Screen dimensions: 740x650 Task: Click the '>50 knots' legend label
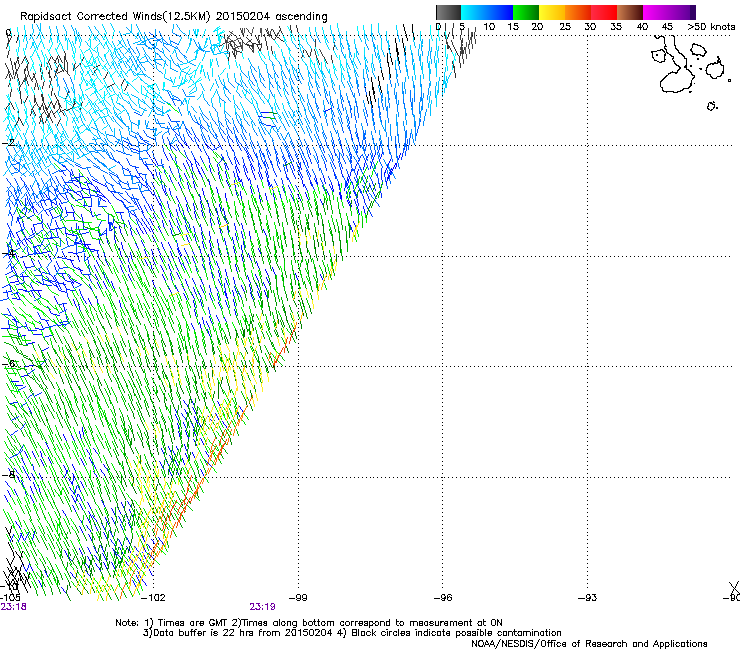click(711, 27)
